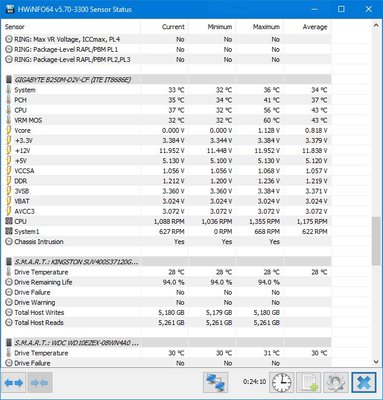Select the GIGABYTE B250M-D2V-CF sensor group header
383x400 pixels.
point(168,80)
